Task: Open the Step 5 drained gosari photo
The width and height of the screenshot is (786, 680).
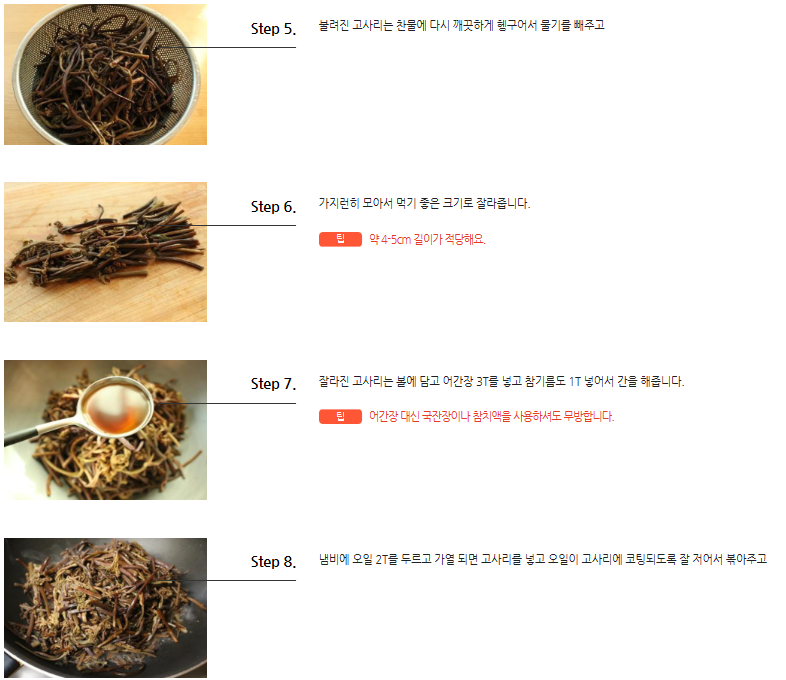Action: (105, 74)
